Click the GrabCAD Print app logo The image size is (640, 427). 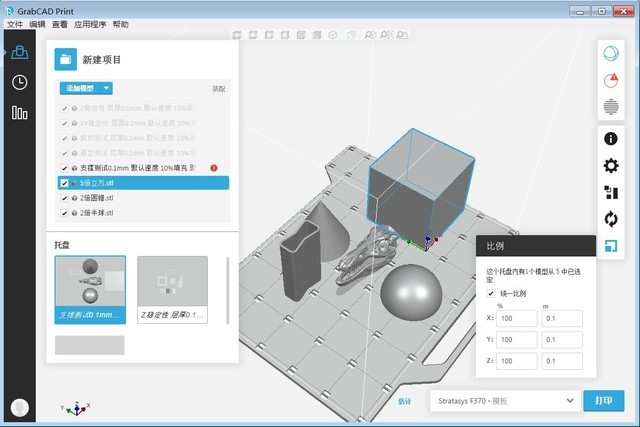tap(9, 11)
